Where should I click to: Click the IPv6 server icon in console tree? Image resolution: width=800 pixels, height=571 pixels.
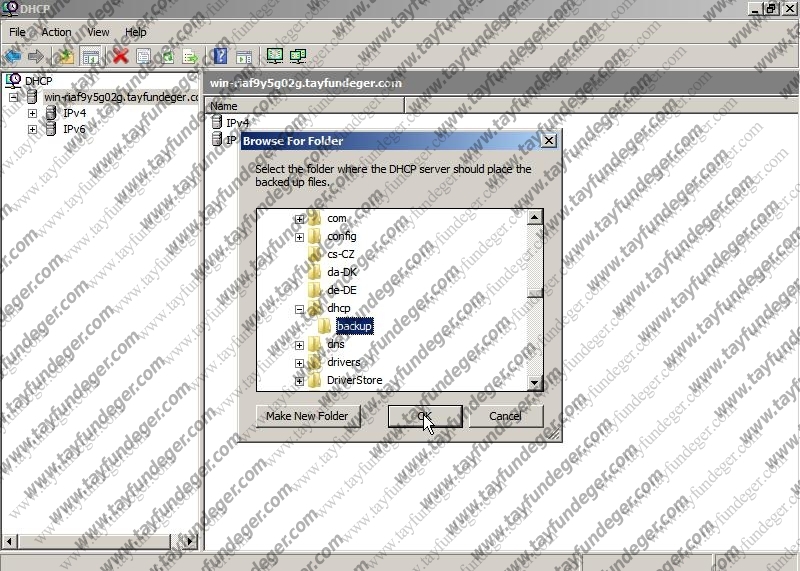[51, 129]
